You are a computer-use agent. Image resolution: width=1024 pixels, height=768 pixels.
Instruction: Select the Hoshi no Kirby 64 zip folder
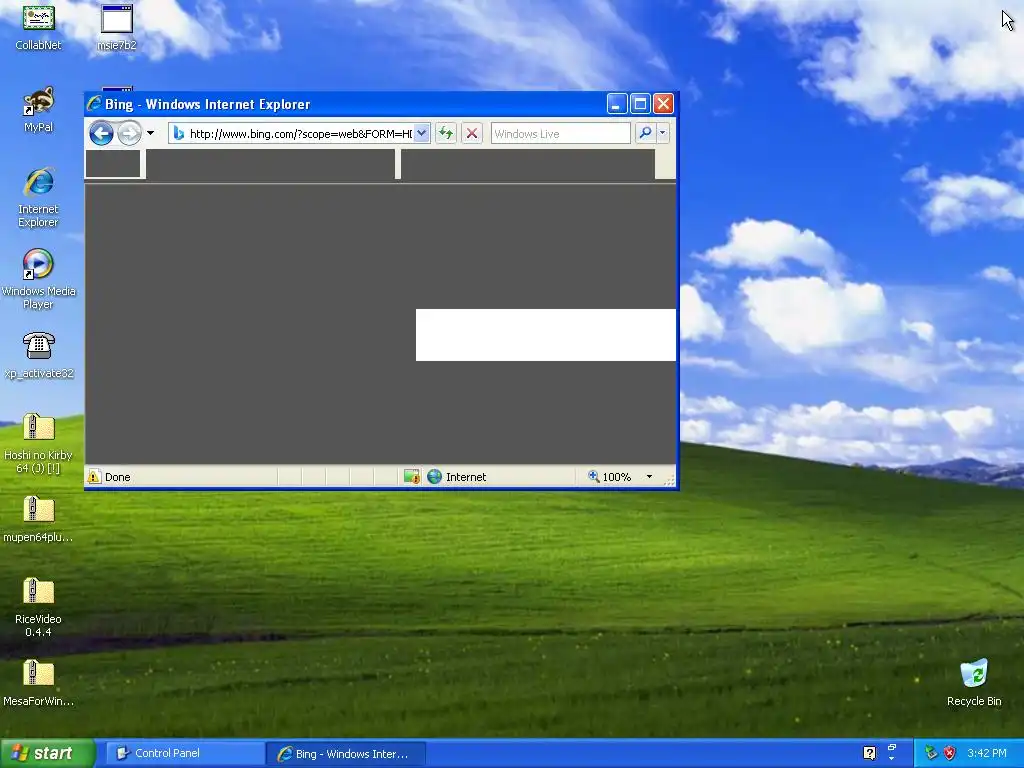[x=39, y=444]
